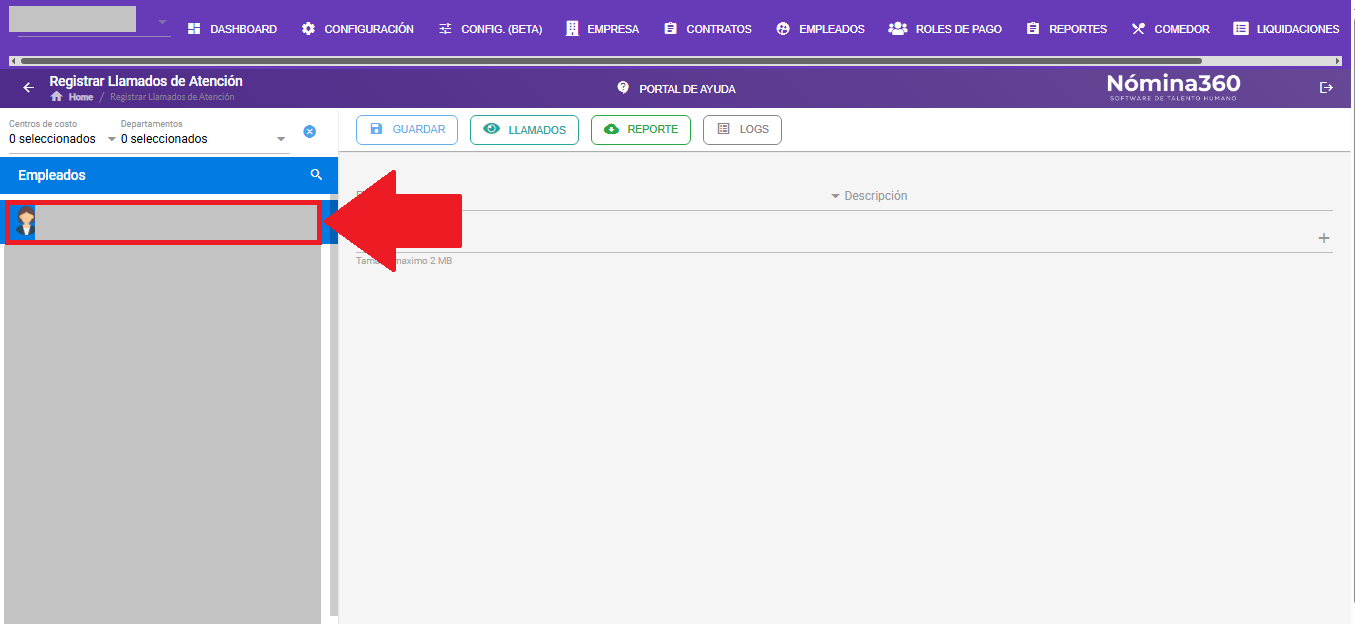Open the Roles de Pago menu
1355x624 pixels.
tap(945, 29)
